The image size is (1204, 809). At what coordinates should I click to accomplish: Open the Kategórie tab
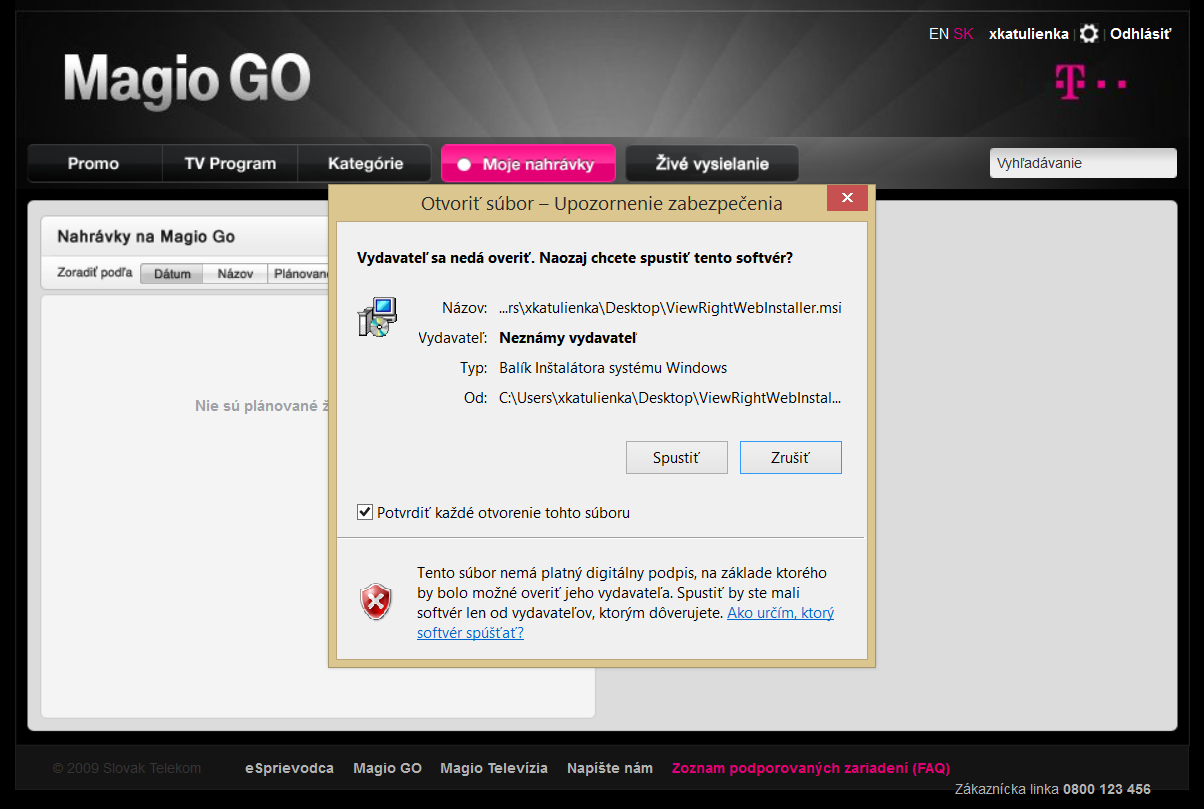[x=365, y=164]
